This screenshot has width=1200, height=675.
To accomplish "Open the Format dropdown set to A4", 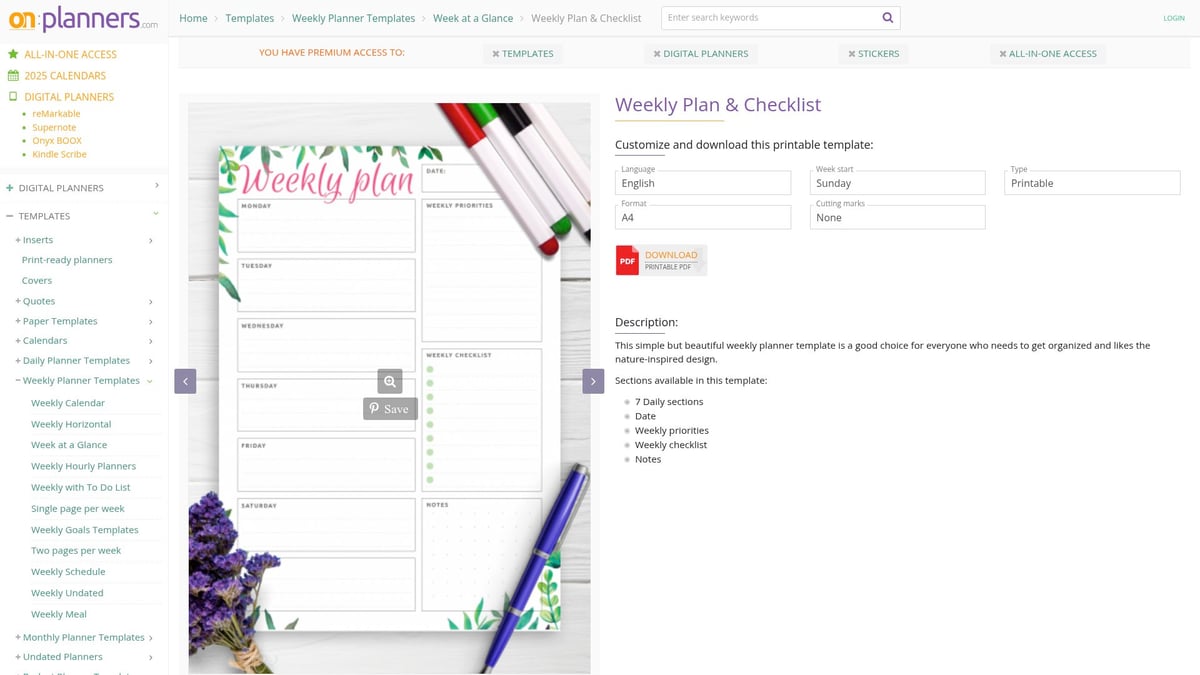I will pos(702,217).
